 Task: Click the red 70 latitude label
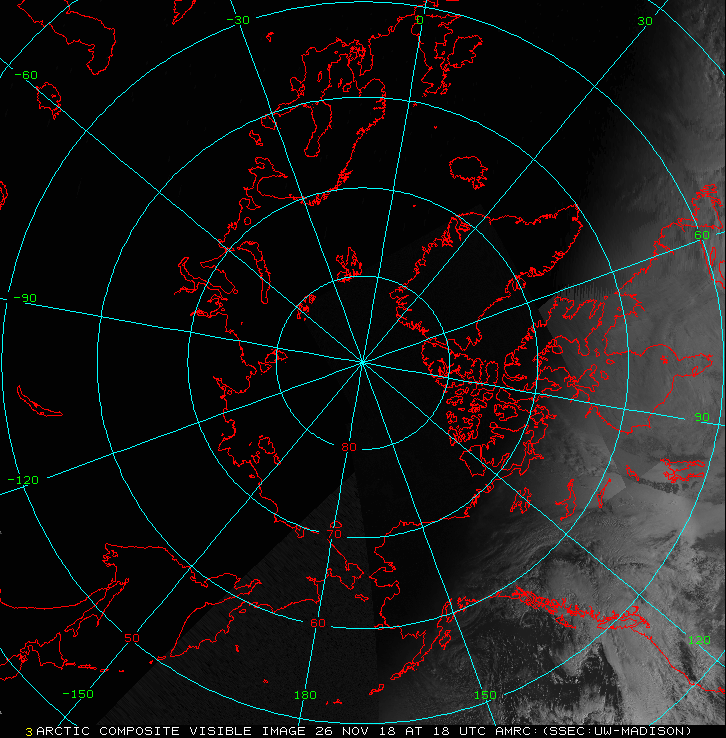point(334,534)
